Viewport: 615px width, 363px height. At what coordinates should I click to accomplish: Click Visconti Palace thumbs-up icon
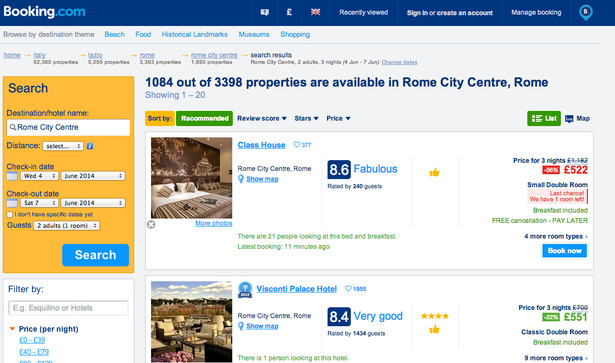[x=434, y=330]
